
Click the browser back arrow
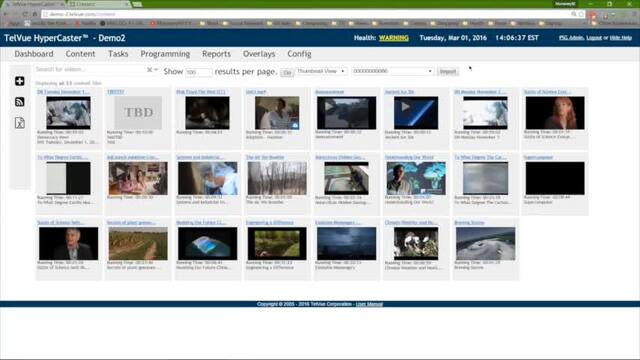pyautogui.click(x=6, y=14)
